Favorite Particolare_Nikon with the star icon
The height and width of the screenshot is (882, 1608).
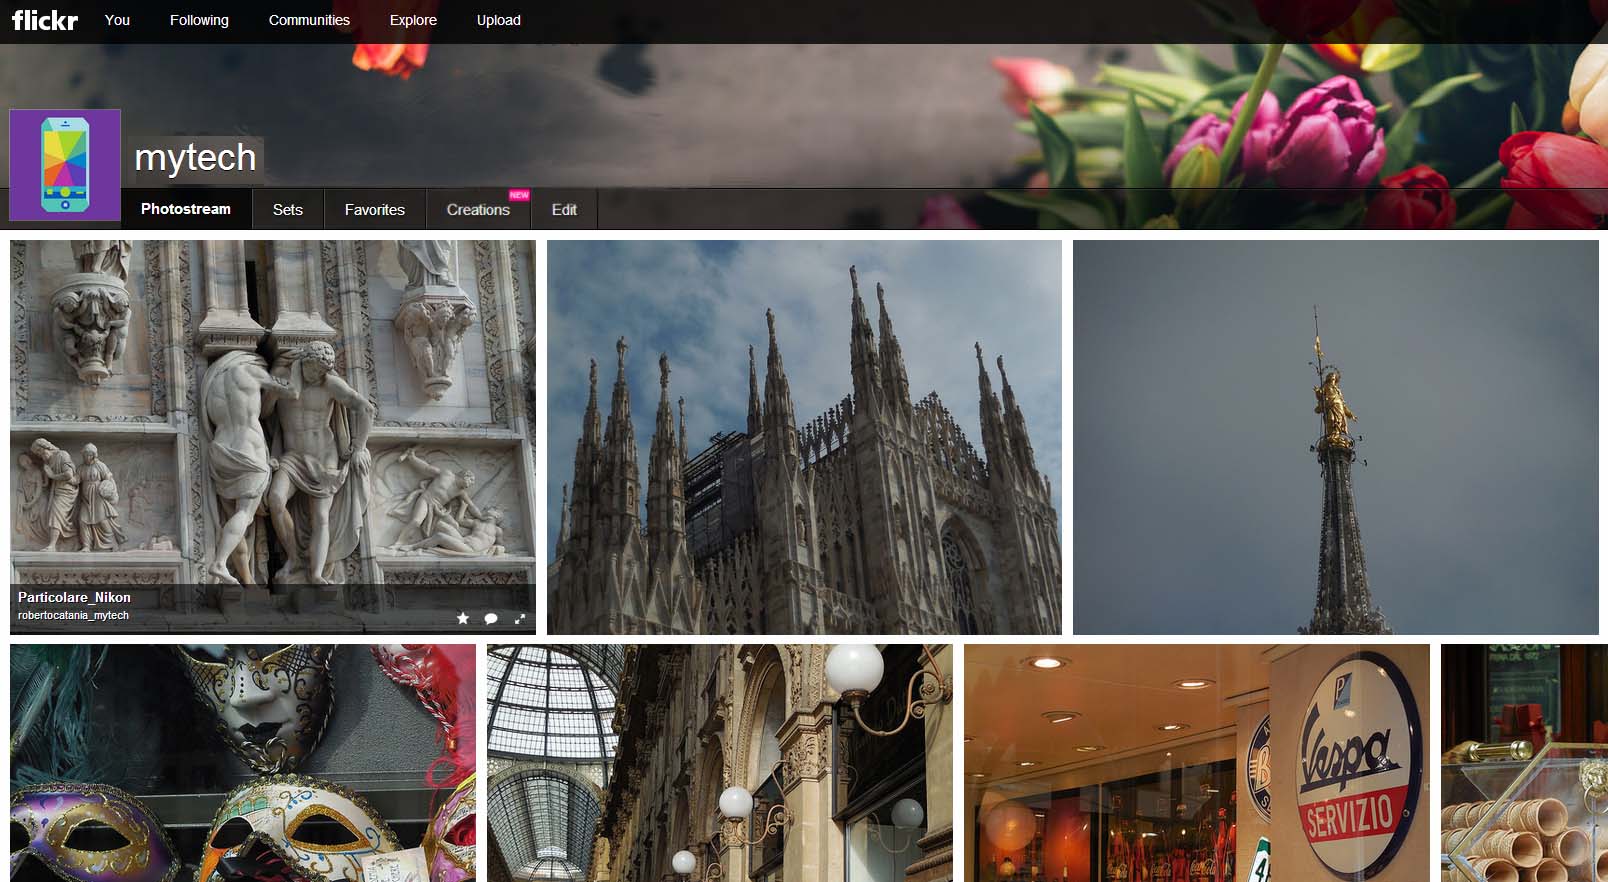click(463, 618)
